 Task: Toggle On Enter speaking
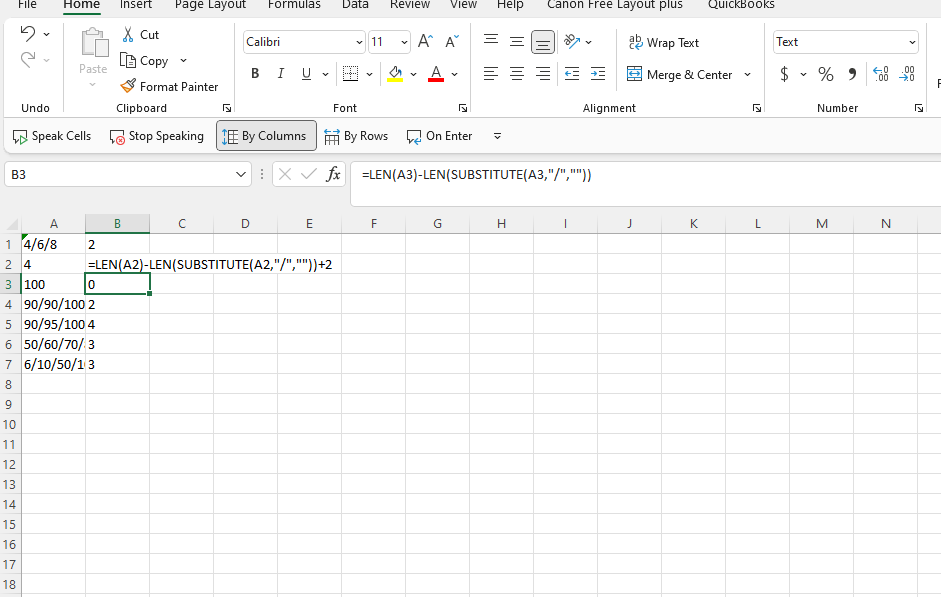tap(439, 136)
